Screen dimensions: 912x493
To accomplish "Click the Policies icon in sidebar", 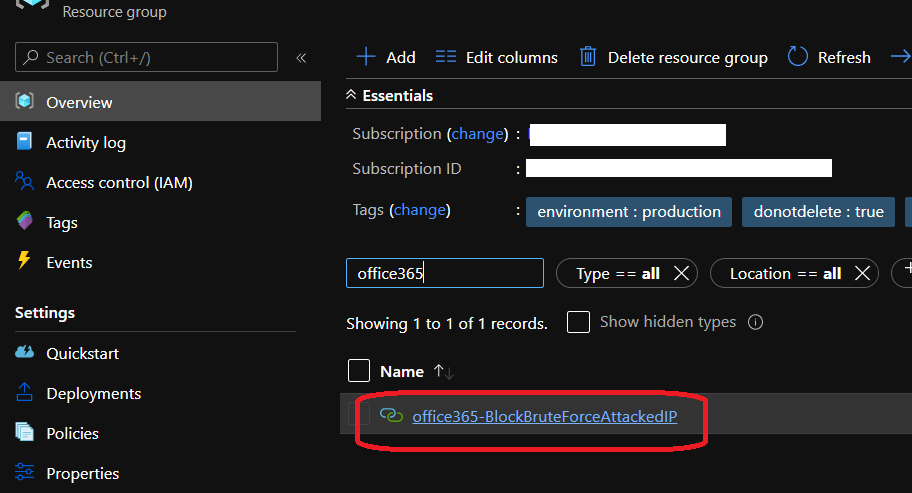I will pos(26,433).
